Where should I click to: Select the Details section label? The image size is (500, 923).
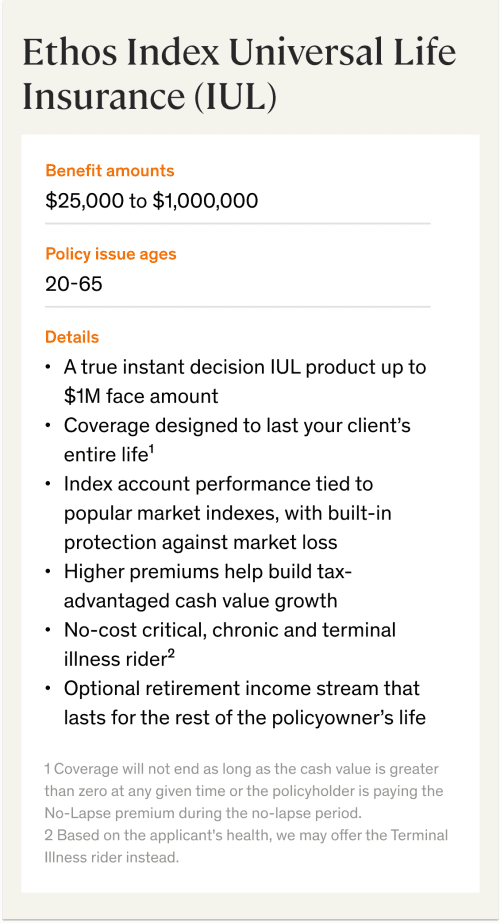(72, 337)
